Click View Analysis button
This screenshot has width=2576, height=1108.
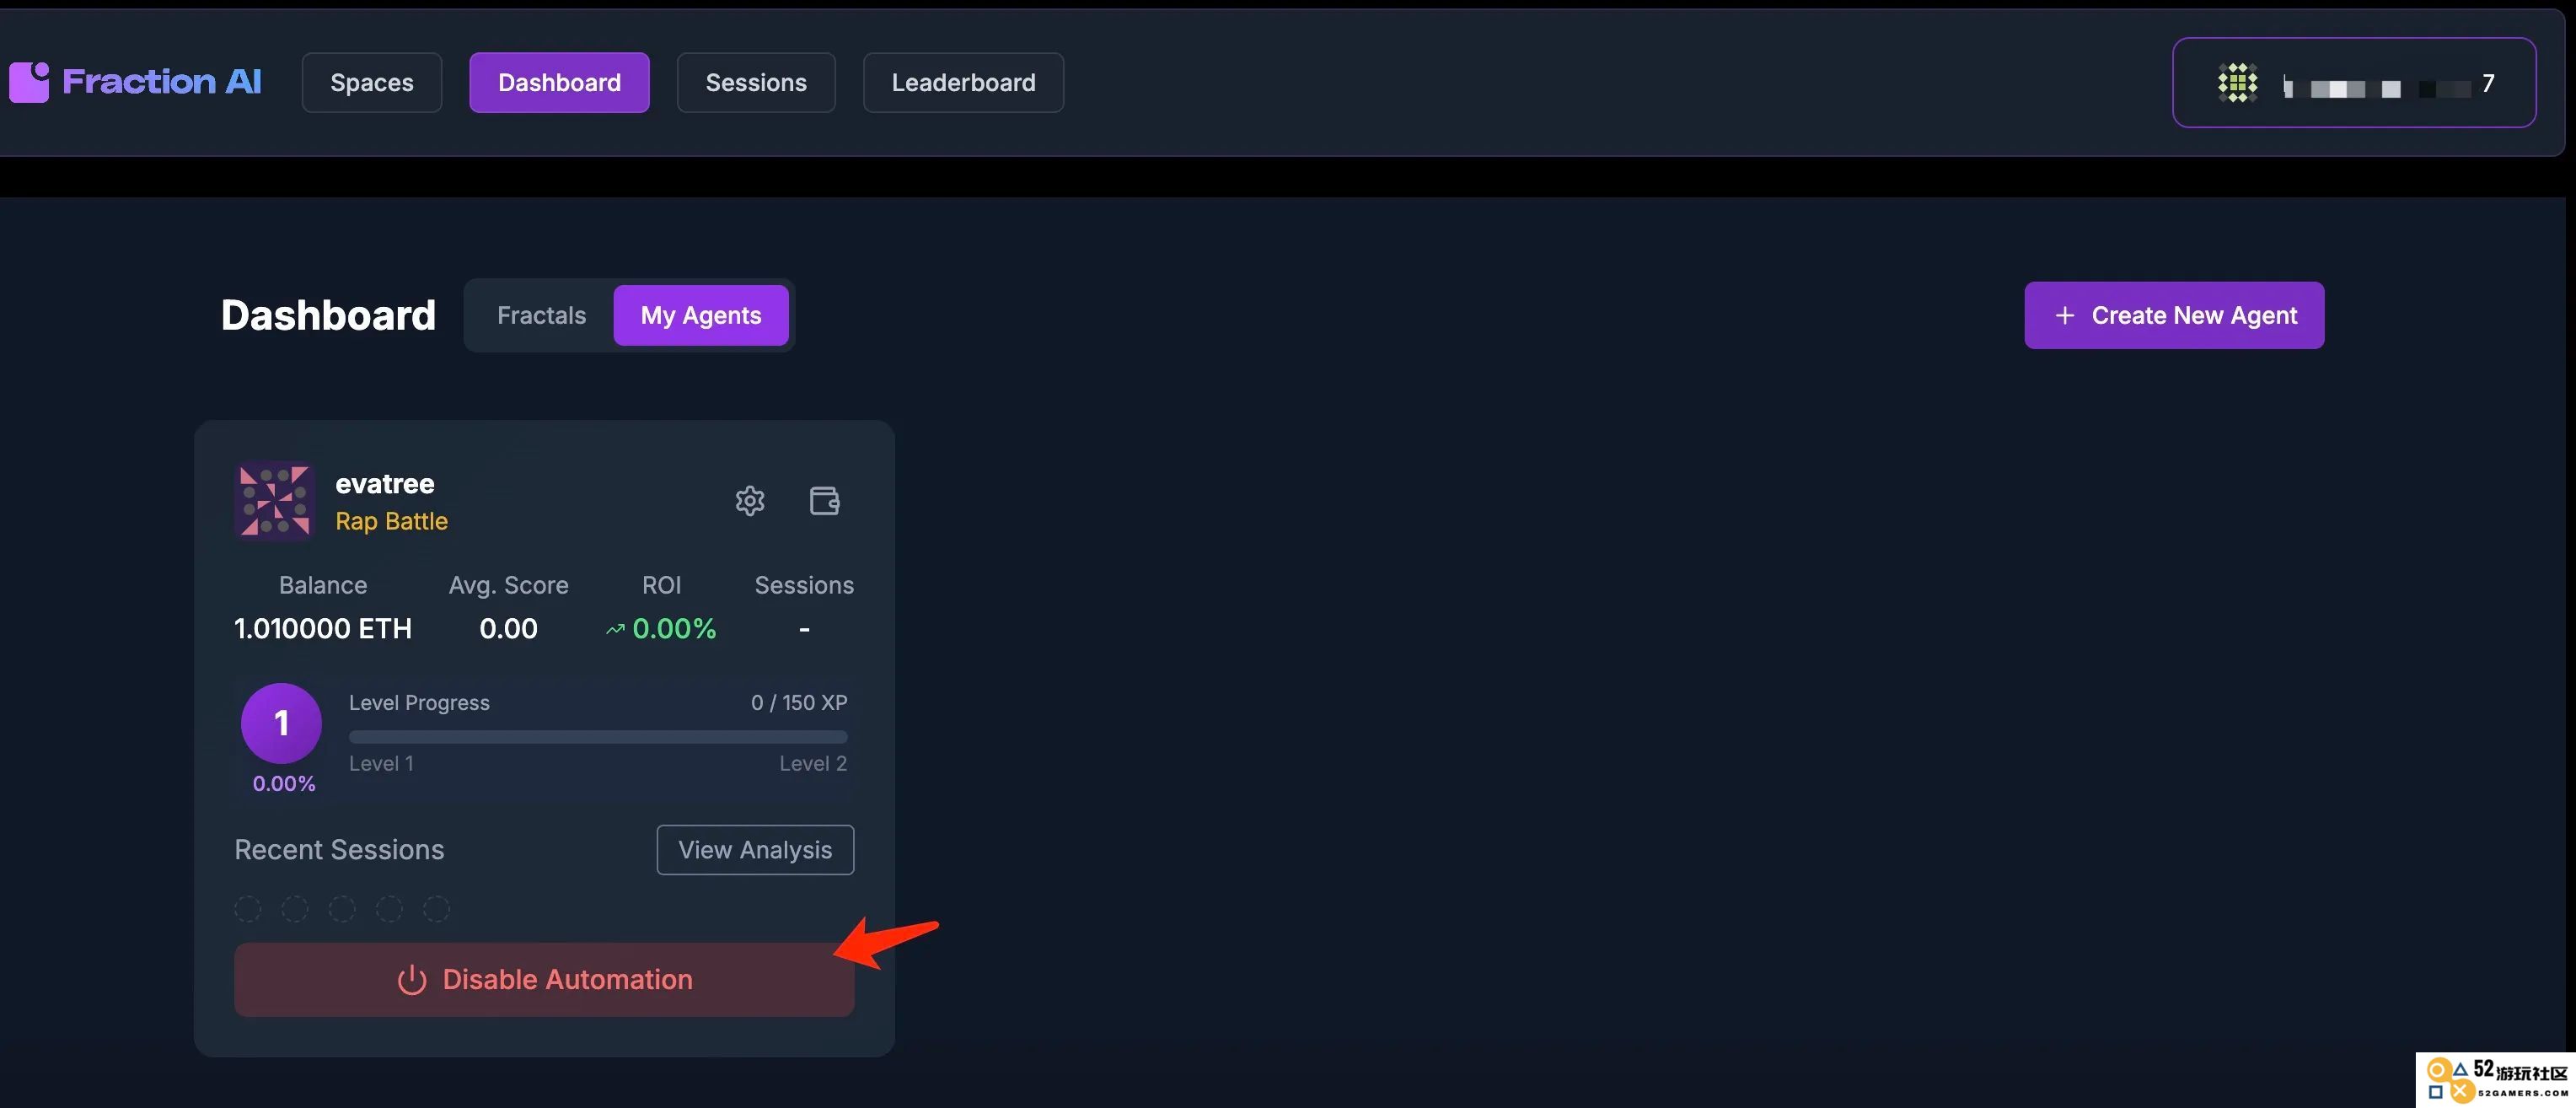click(x=755, y=849)
